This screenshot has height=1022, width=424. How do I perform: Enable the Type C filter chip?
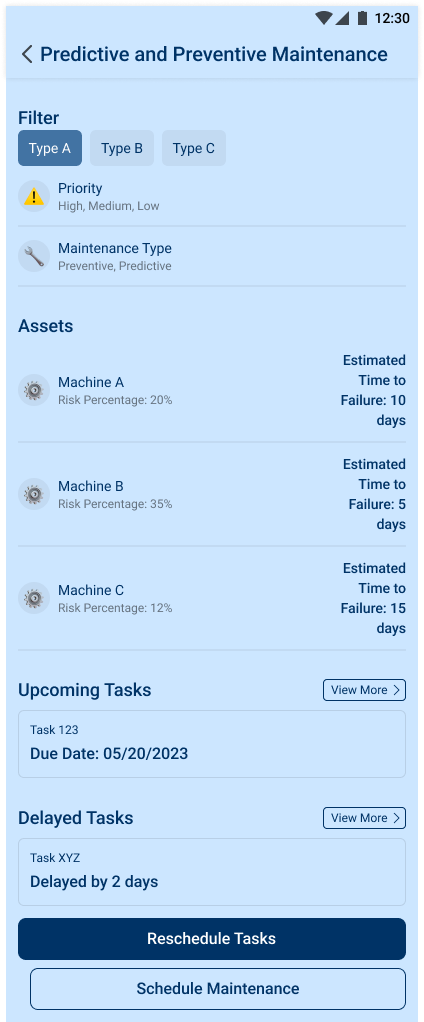pos(193,148)
